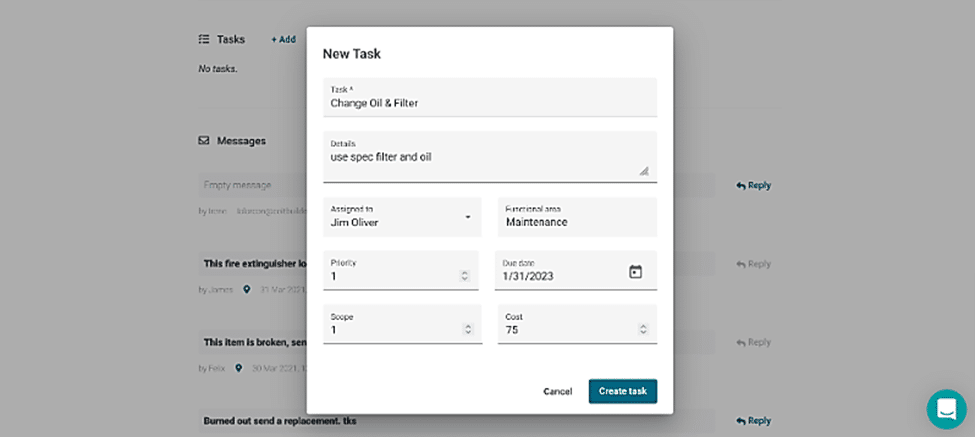Screen dimensions: 975x437
Task: Select the Functional area field
Action: [x=576, y=221]
